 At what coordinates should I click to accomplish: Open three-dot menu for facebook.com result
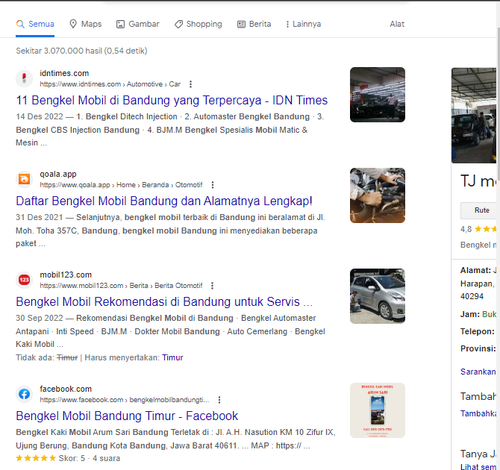[219, 400]
